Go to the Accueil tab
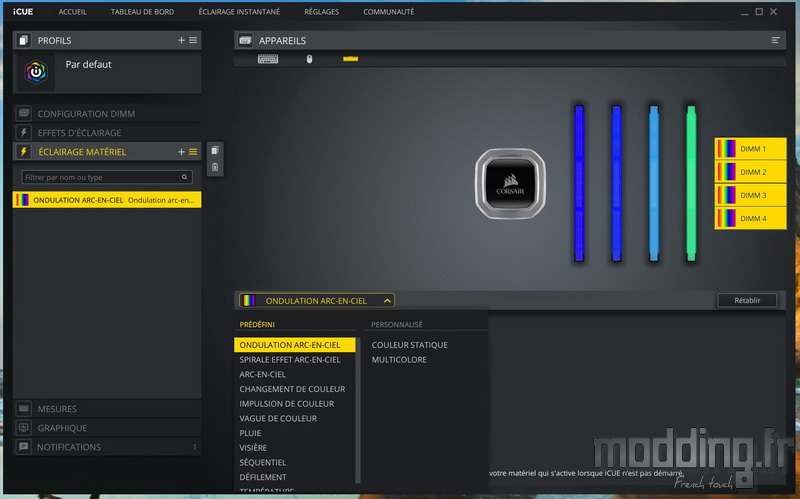Viewport: 800px width, 499px height. coord(72,12)
